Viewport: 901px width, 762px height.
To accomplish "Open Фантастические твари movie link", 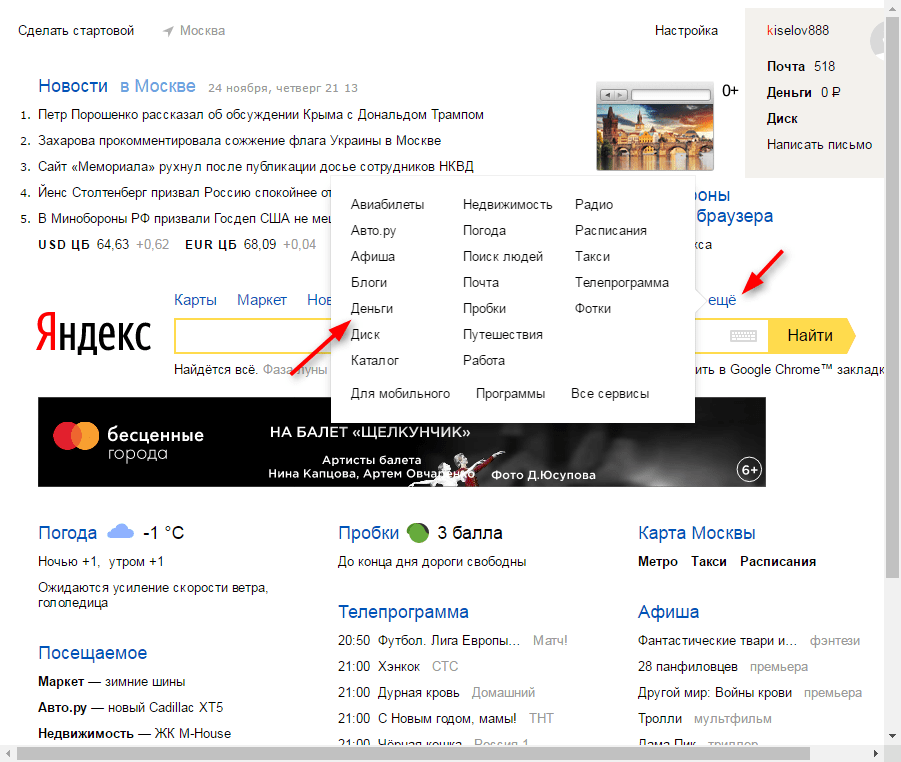I will [718, 641].
